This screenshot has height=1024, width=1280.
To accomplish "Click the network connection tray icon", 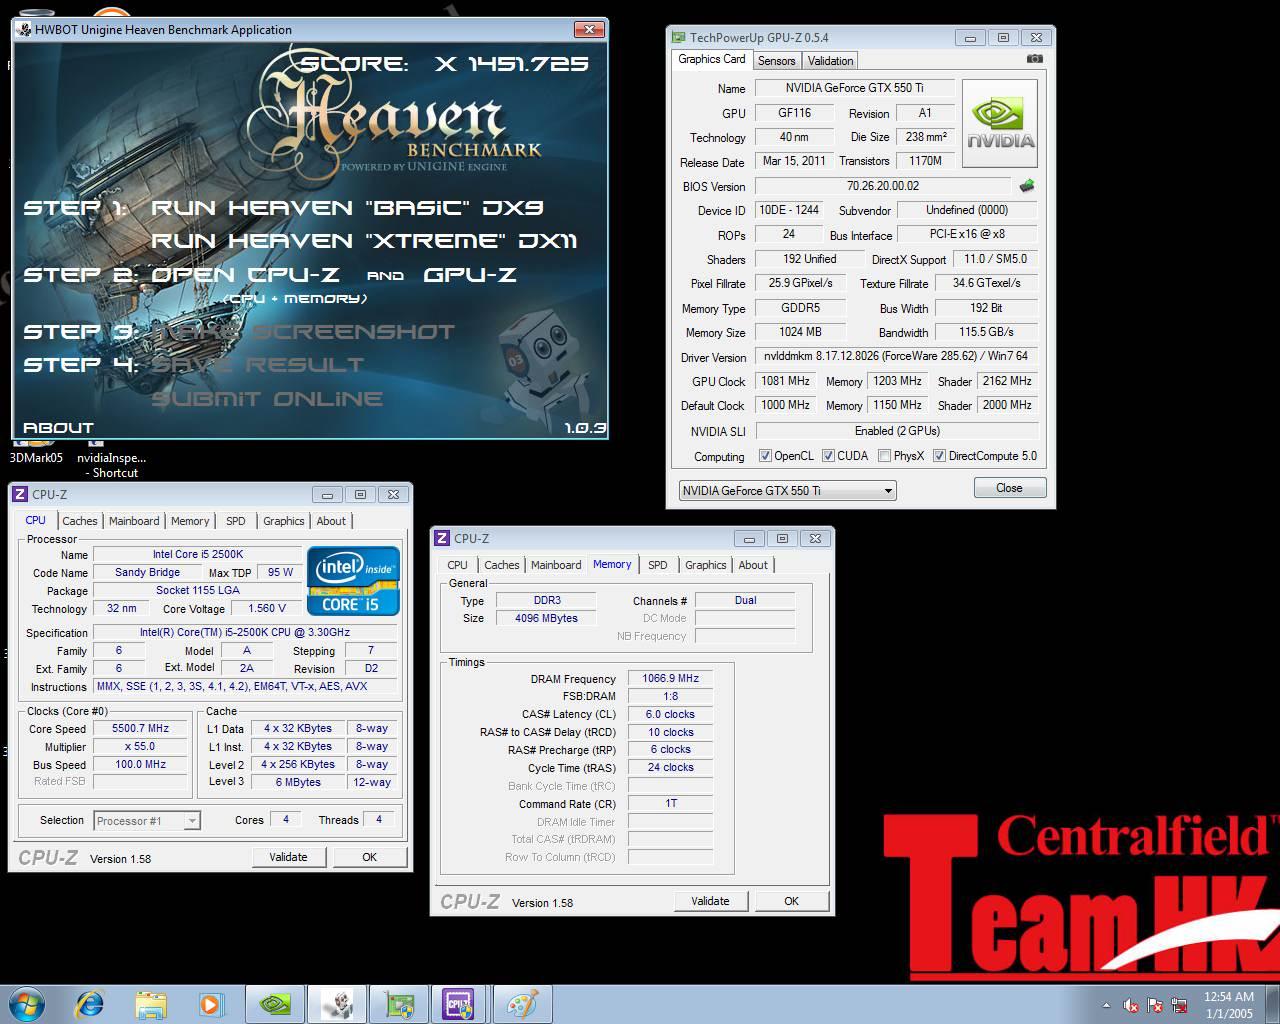I will pos(1181,1005).
